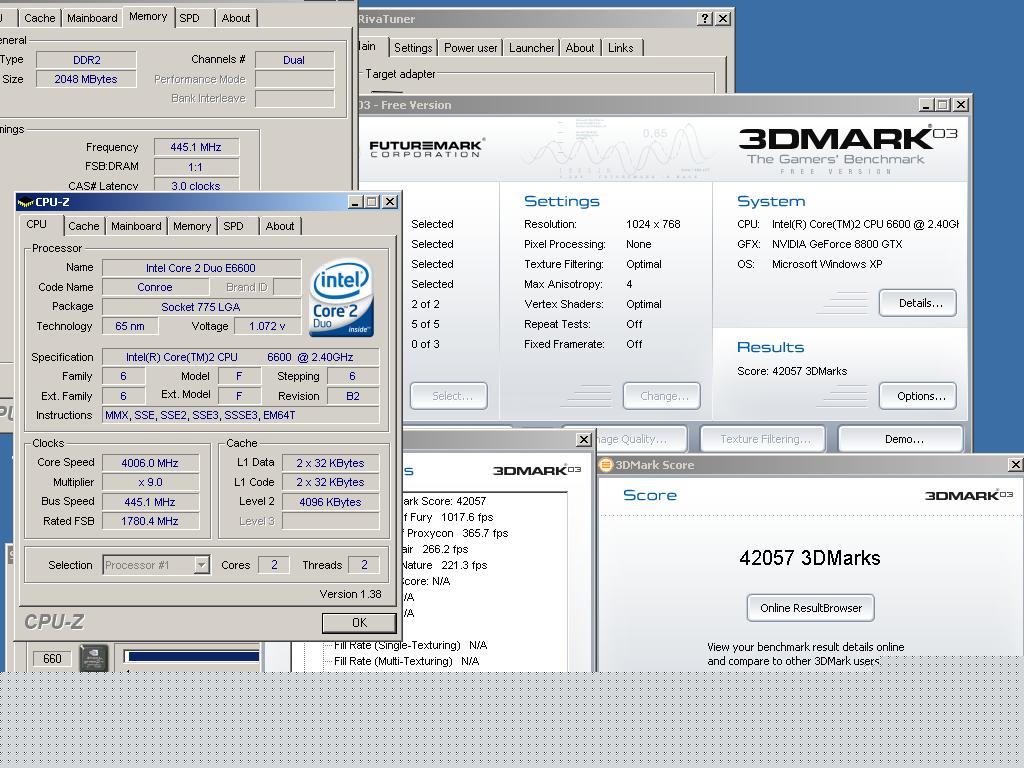The height and width of the screenshot is (768, 1024).
Task: Click the 660 value field
Action: (x=52, y=658)
